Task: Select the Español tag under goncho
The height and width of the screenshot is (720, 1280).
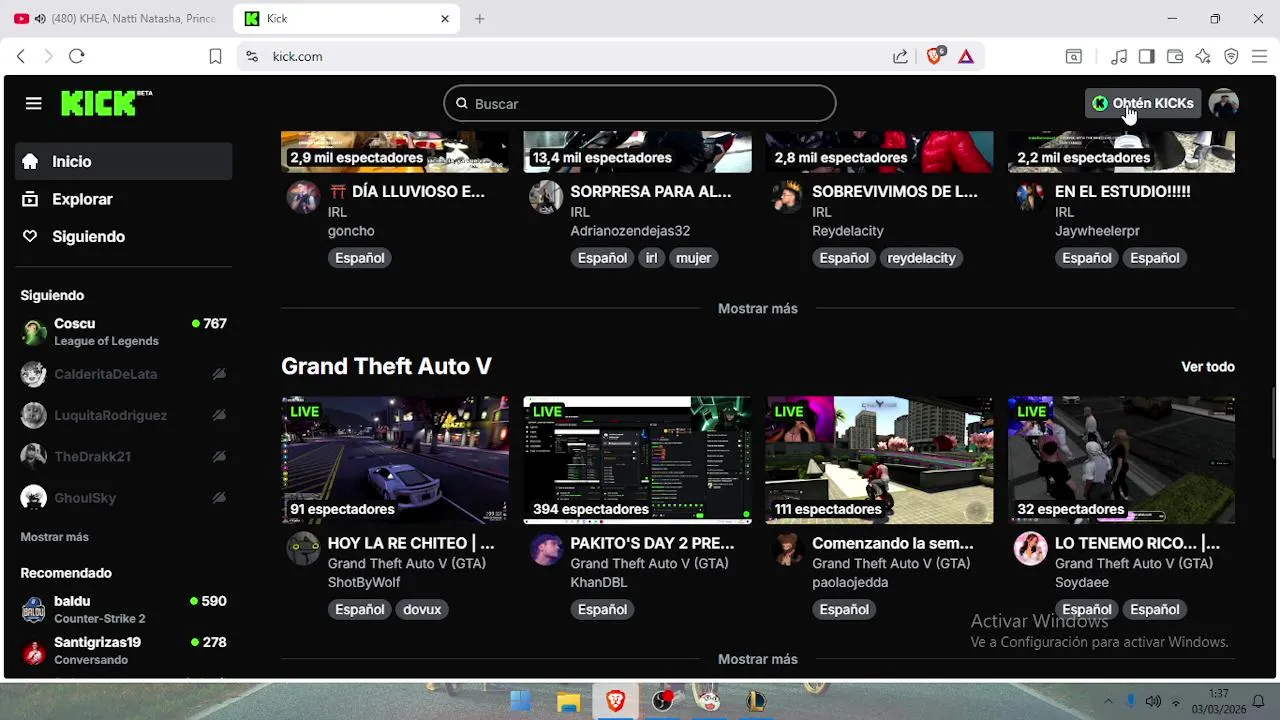Action: (360, 258)
